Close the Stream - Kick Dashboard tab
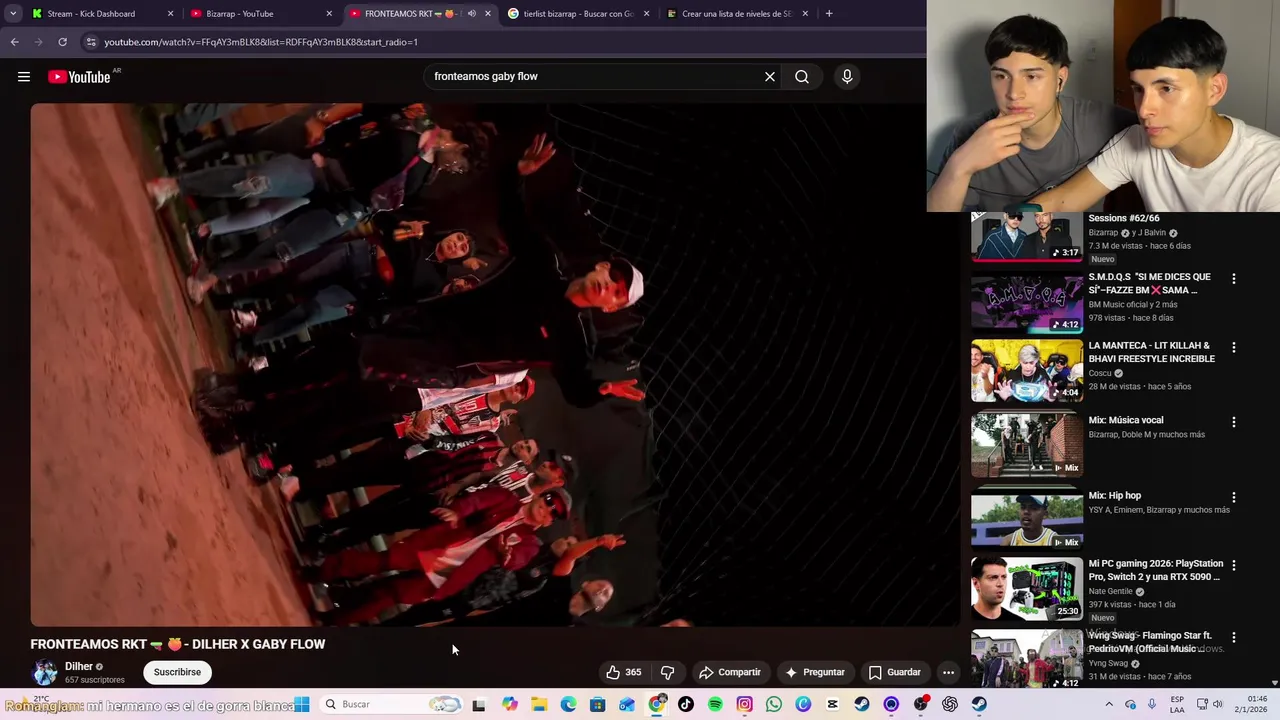The height and width of the screenshot is (720, 1280). pos(171,14)
